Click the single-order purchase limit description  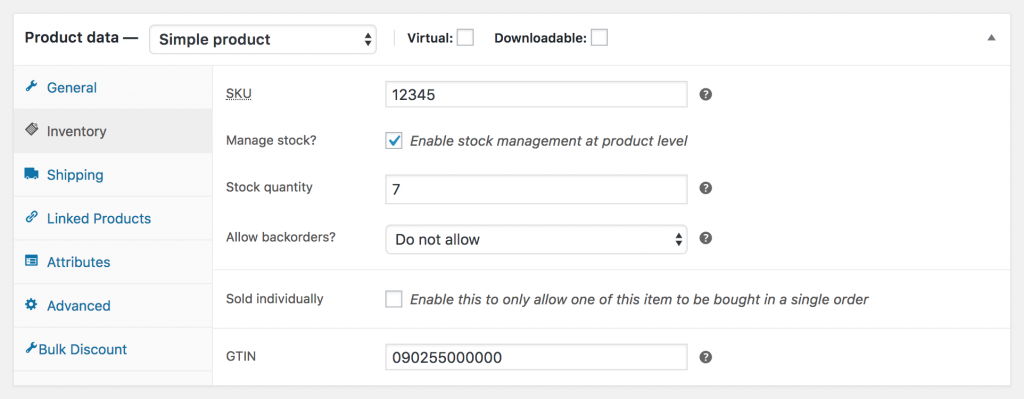click(639, 300)
